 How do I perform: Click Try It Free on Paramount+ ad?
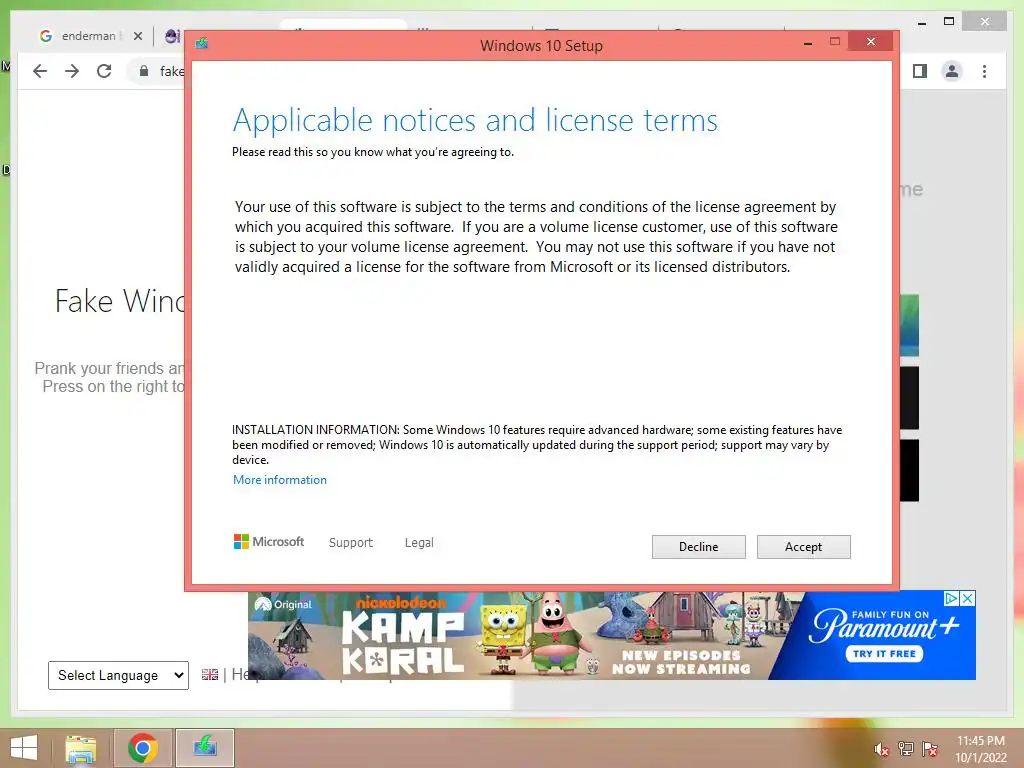(x=884, y=654)
